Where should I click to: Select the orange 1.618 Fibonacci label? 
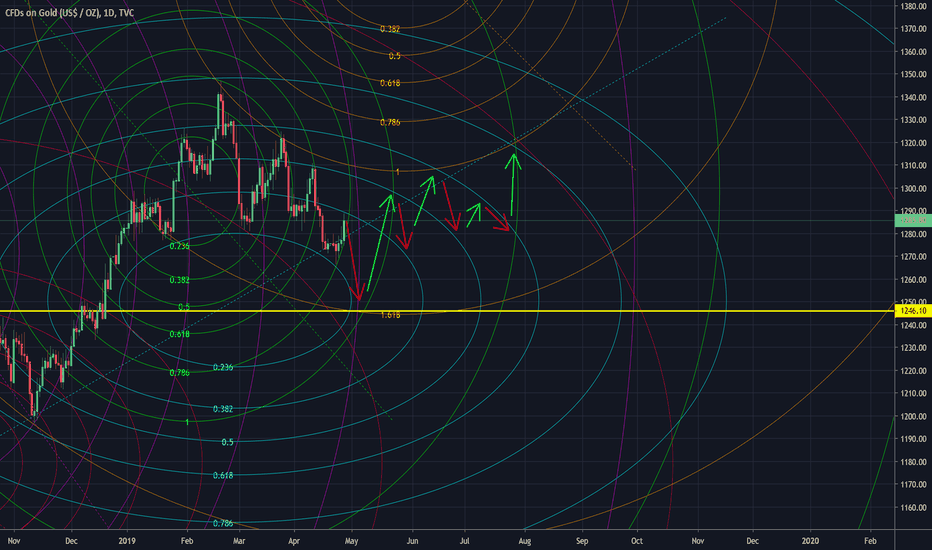click(390, 315)
